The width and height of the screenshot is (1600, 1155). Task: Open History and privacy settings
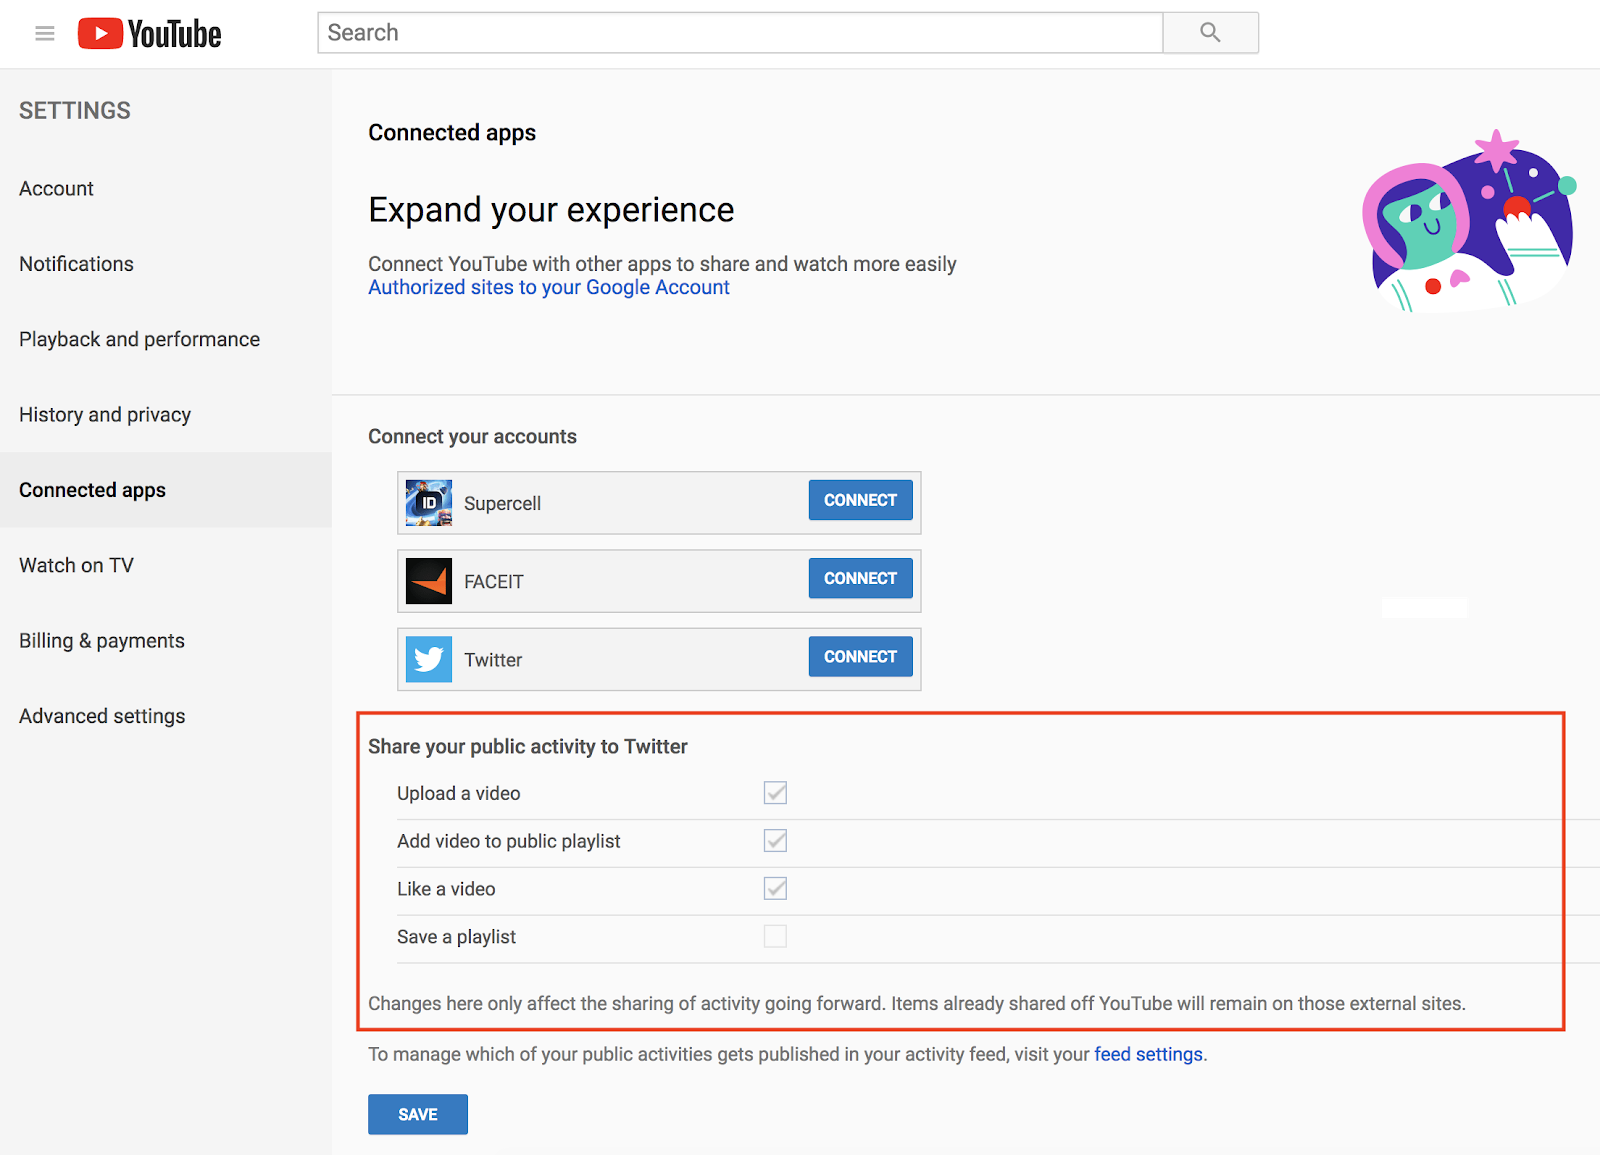point(104,414)
